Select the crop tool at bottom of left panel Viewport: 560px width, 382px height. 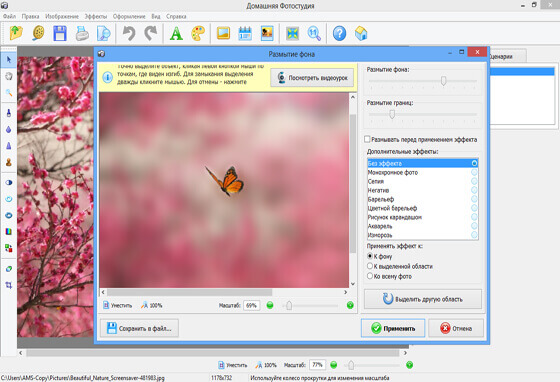9,285
